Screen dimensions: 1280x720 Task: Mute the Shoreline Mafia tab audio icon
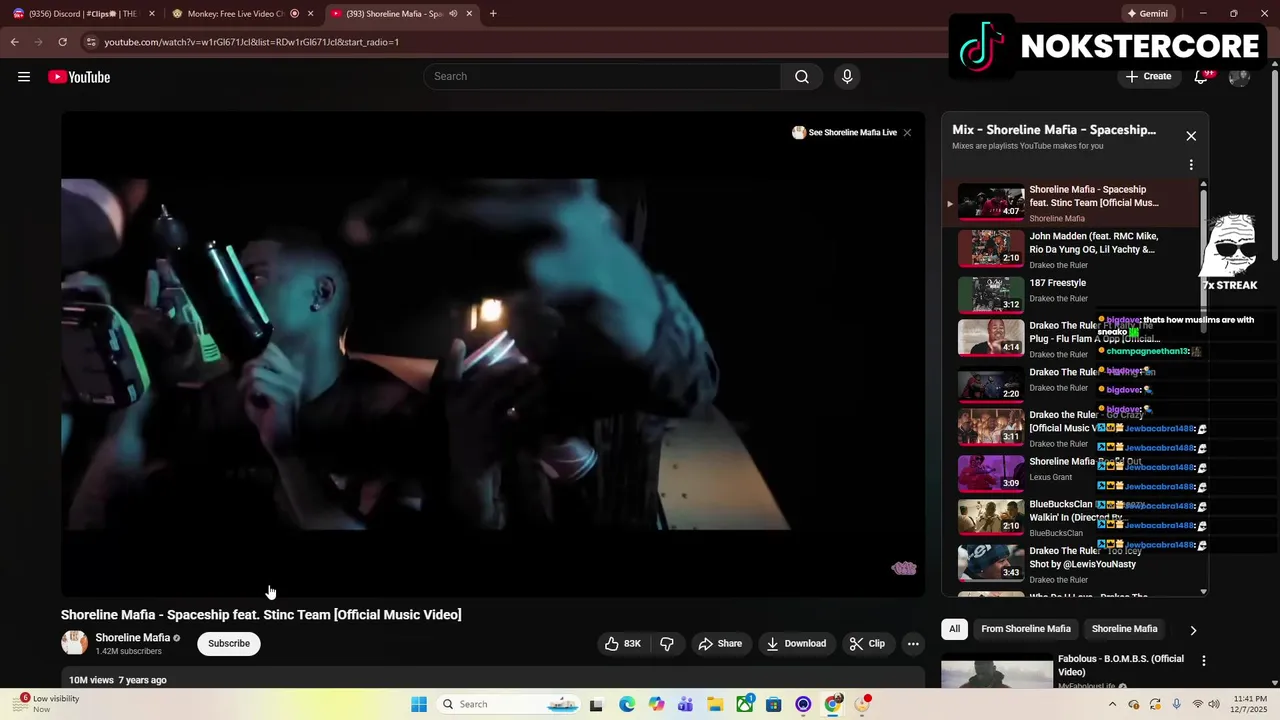(453, 14)
